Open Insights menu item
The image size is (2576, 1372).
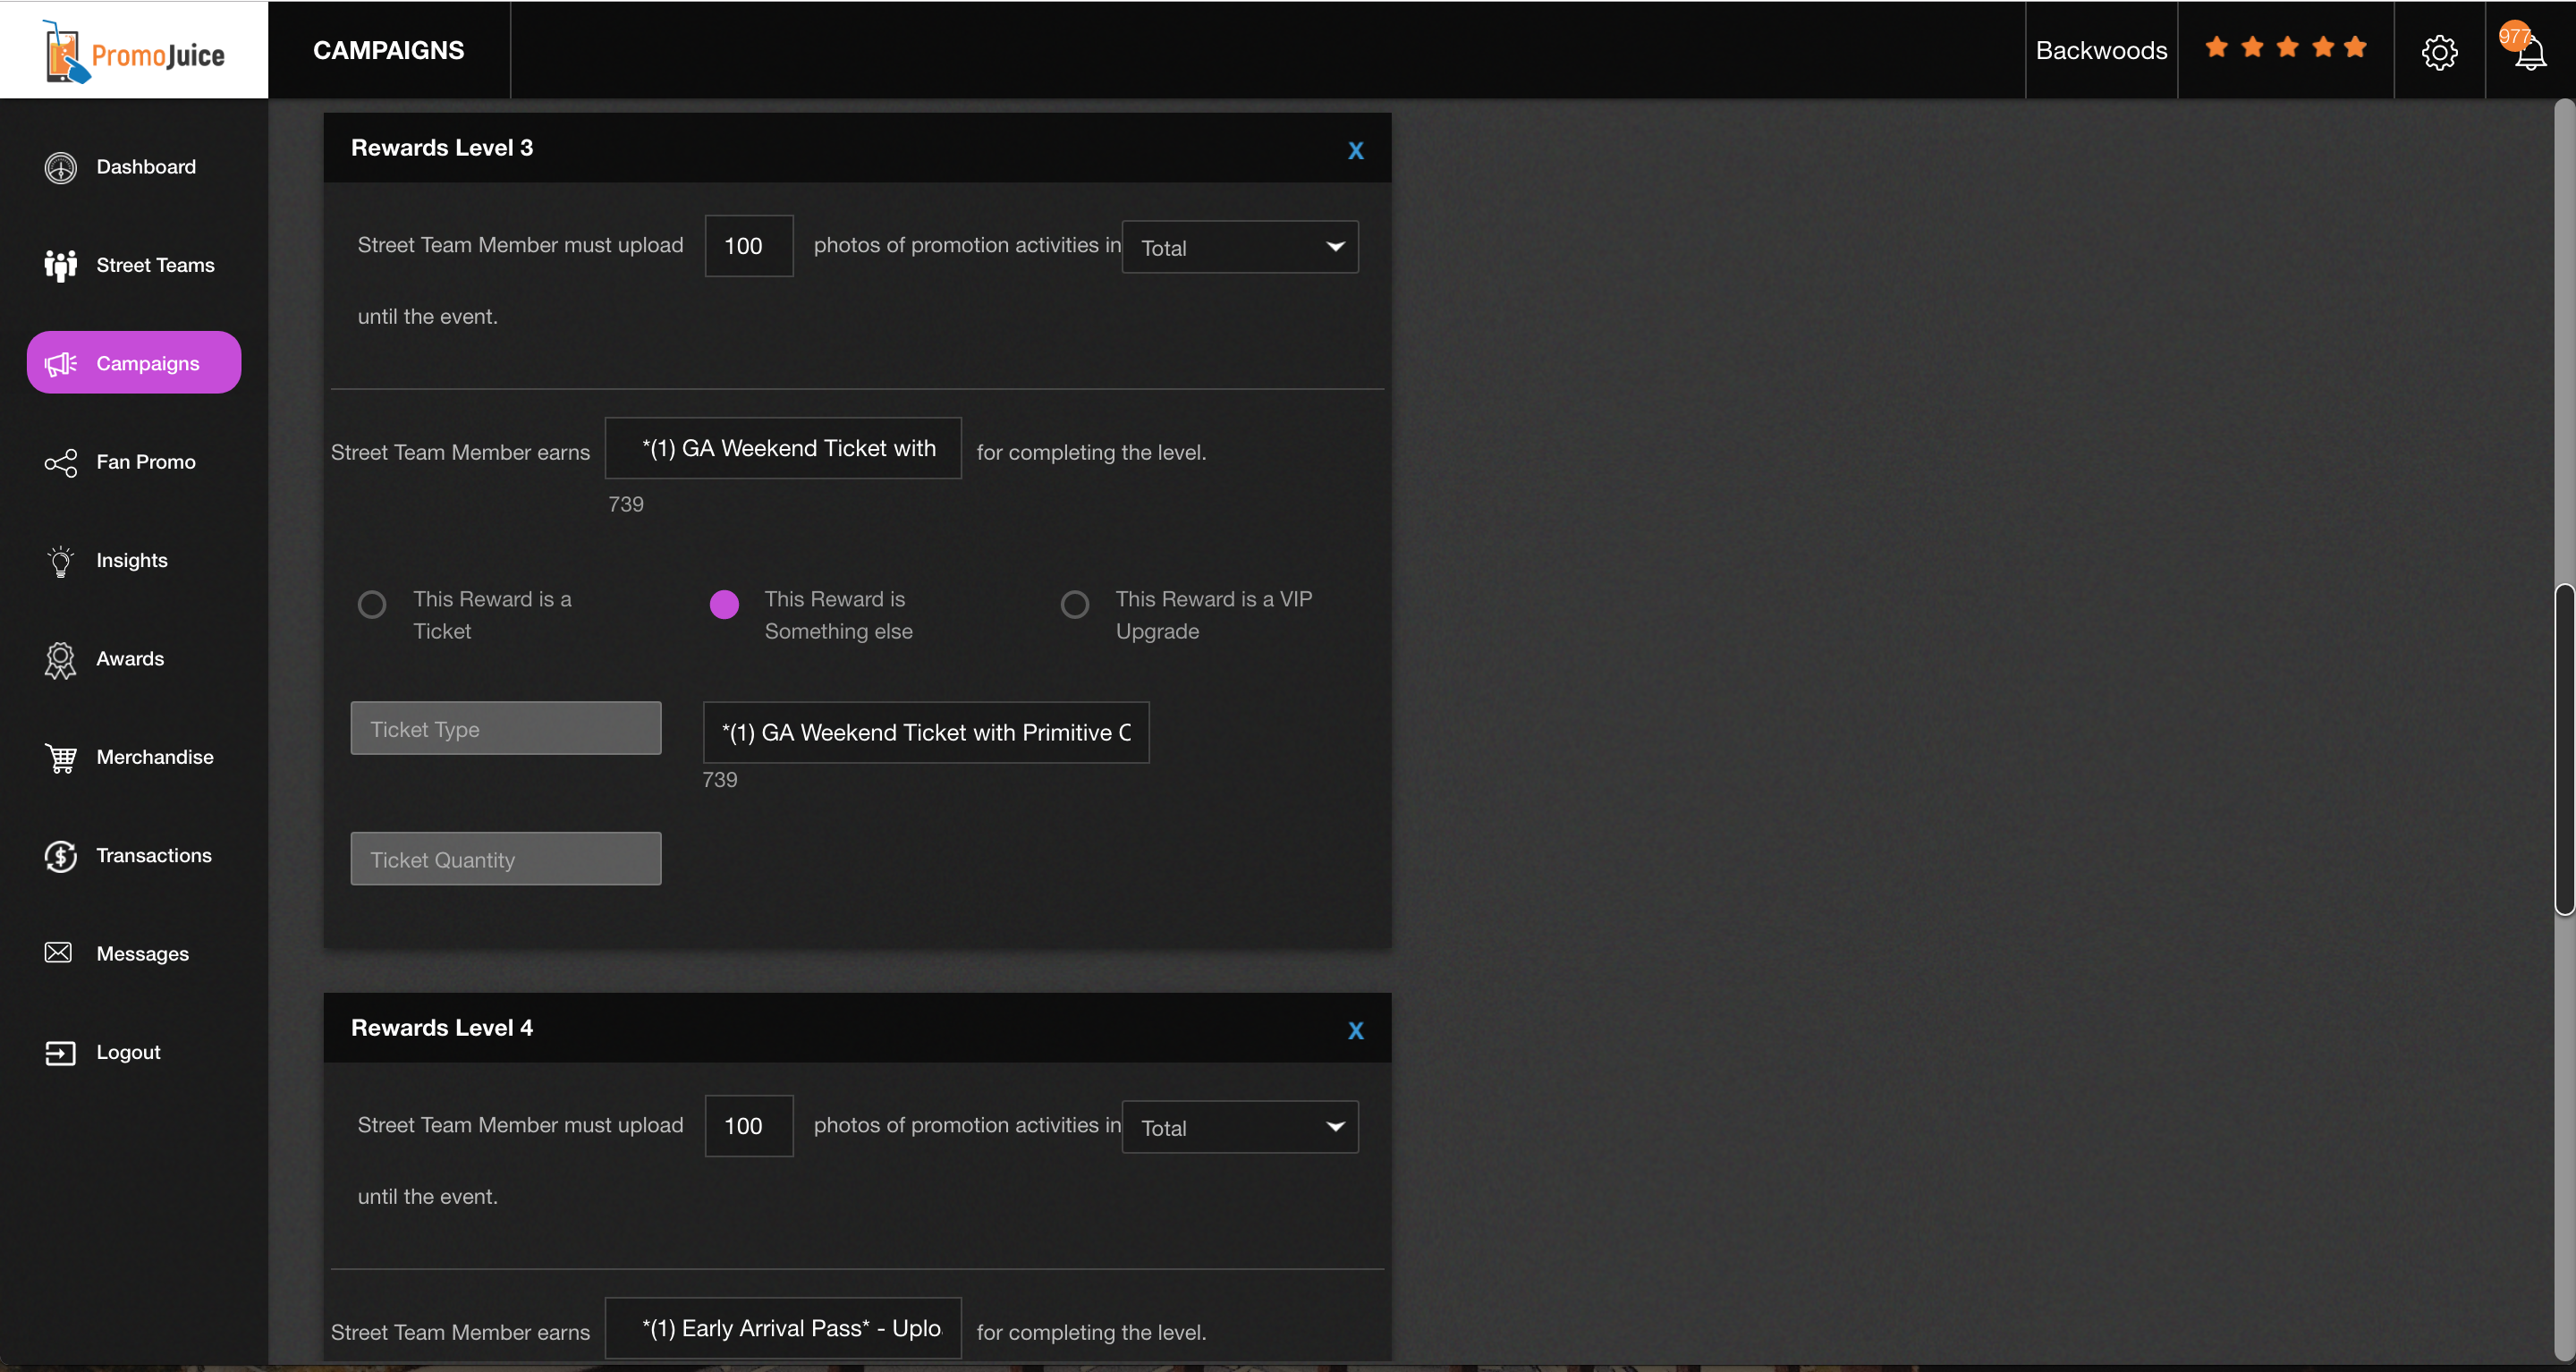coord(132,560)
